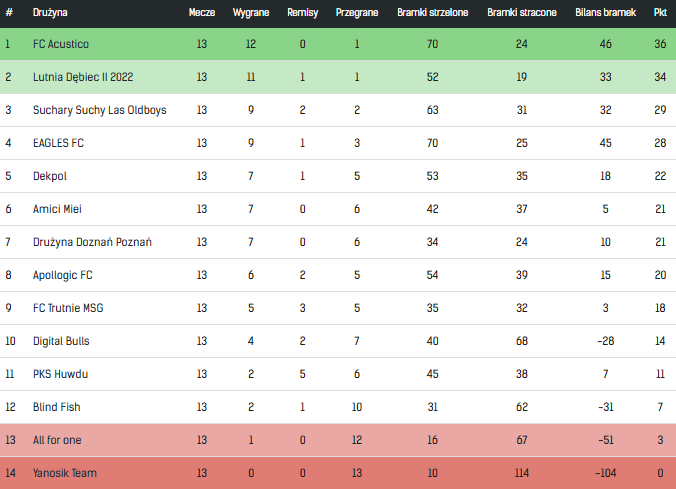
Task: Click the FC Trutnie MSG team
Action: (x=68, y=308)
